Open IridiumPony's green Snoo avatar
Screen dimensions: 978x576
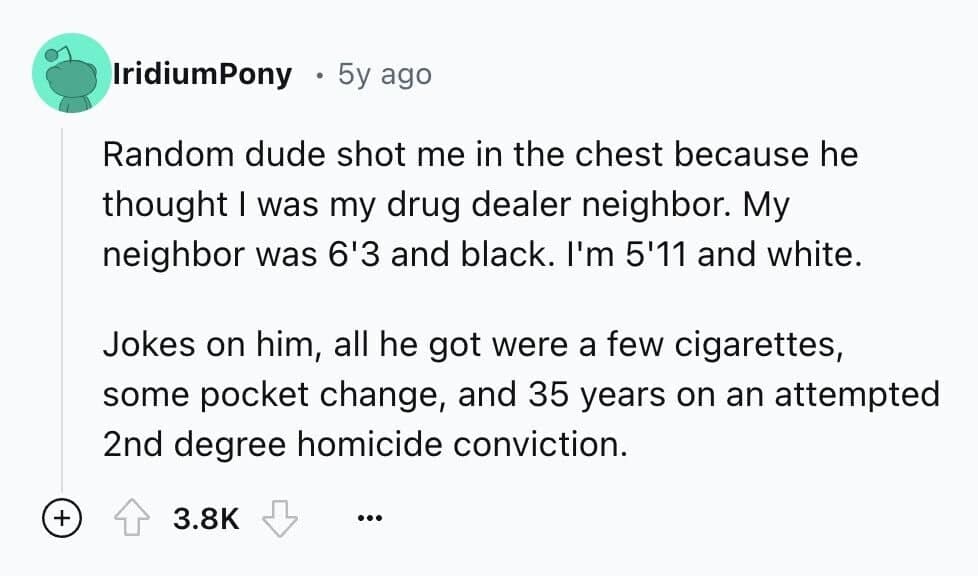pos(70,73)
